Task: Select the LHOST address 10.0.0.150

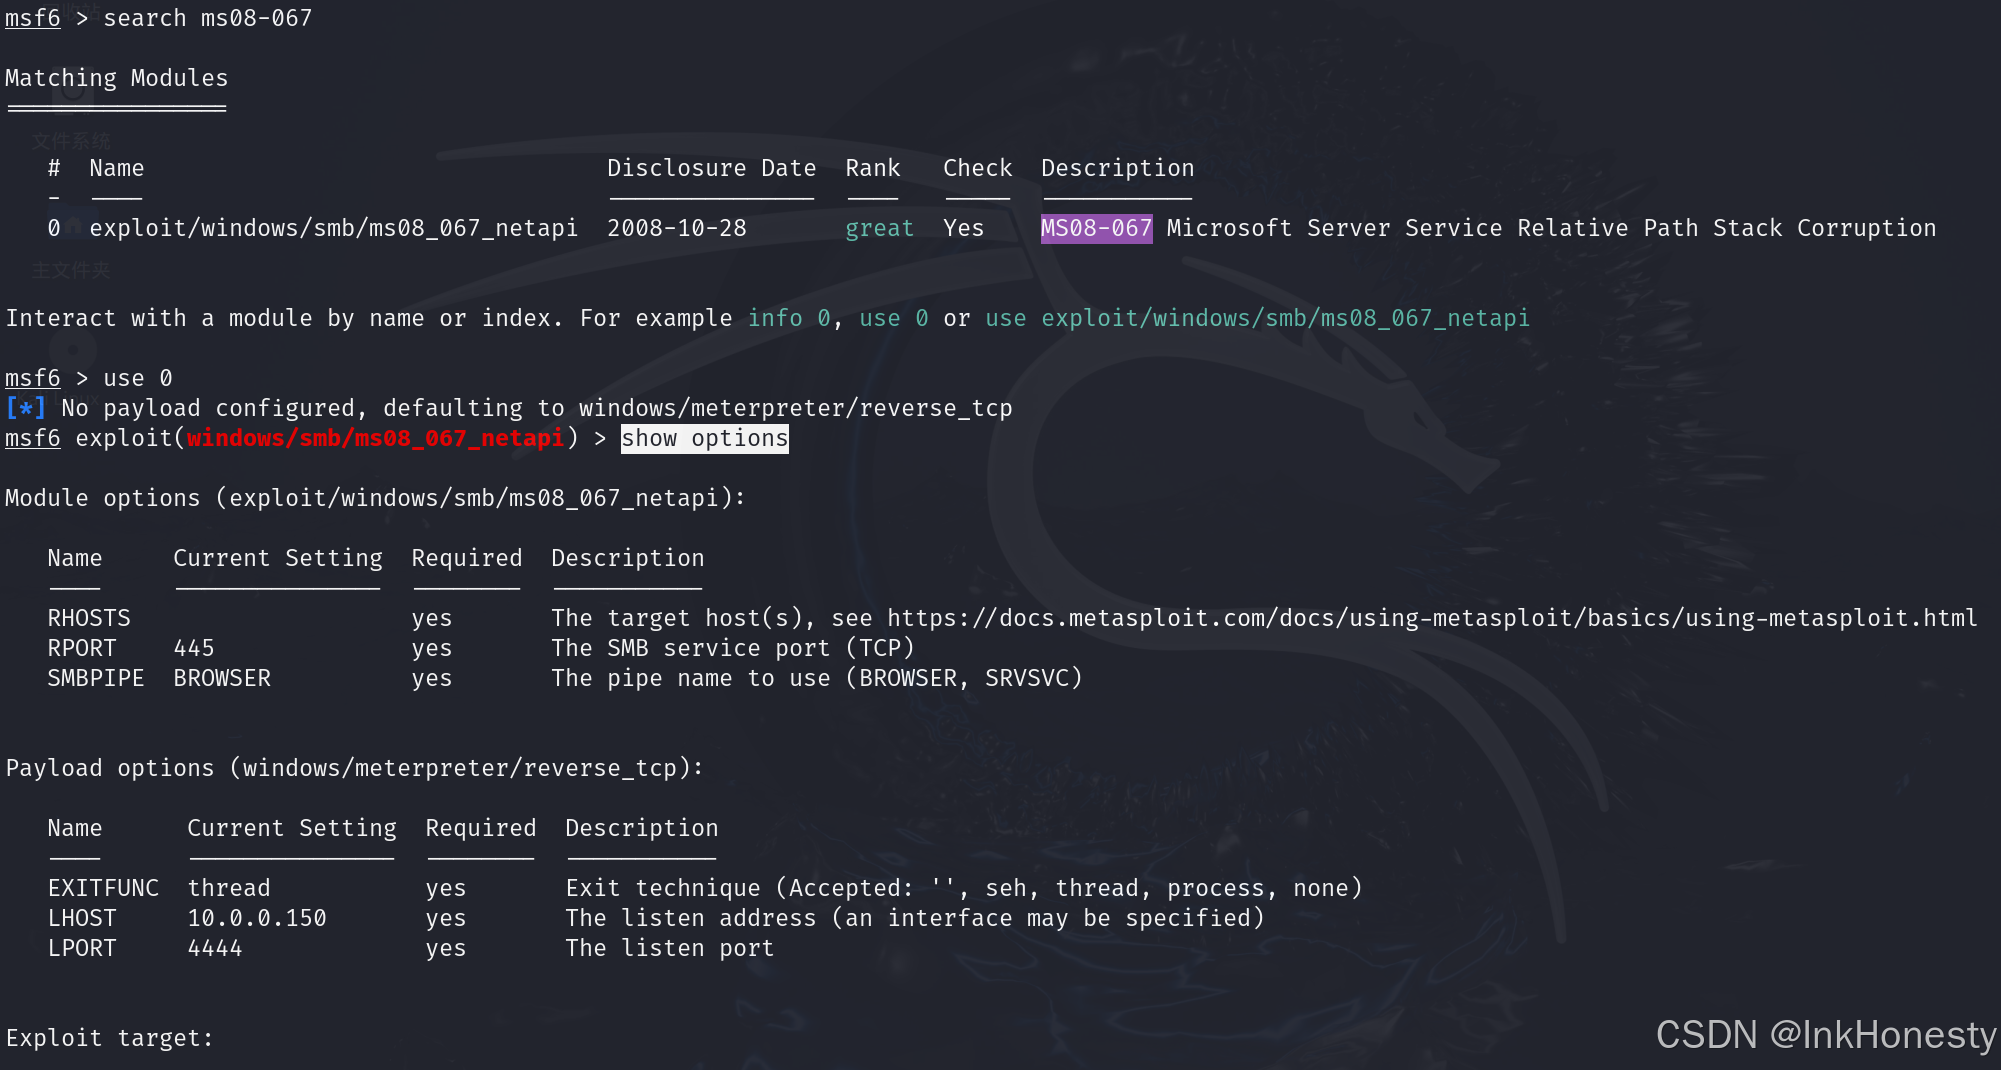Action: [x=256, y=917]
